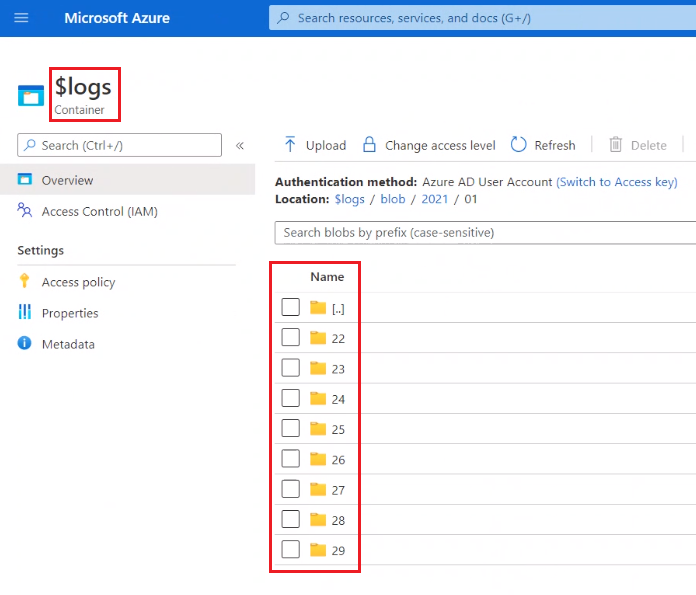696x595 pixels.
Task: Click the Metadata info icon
Action: [x=24, y=343]
